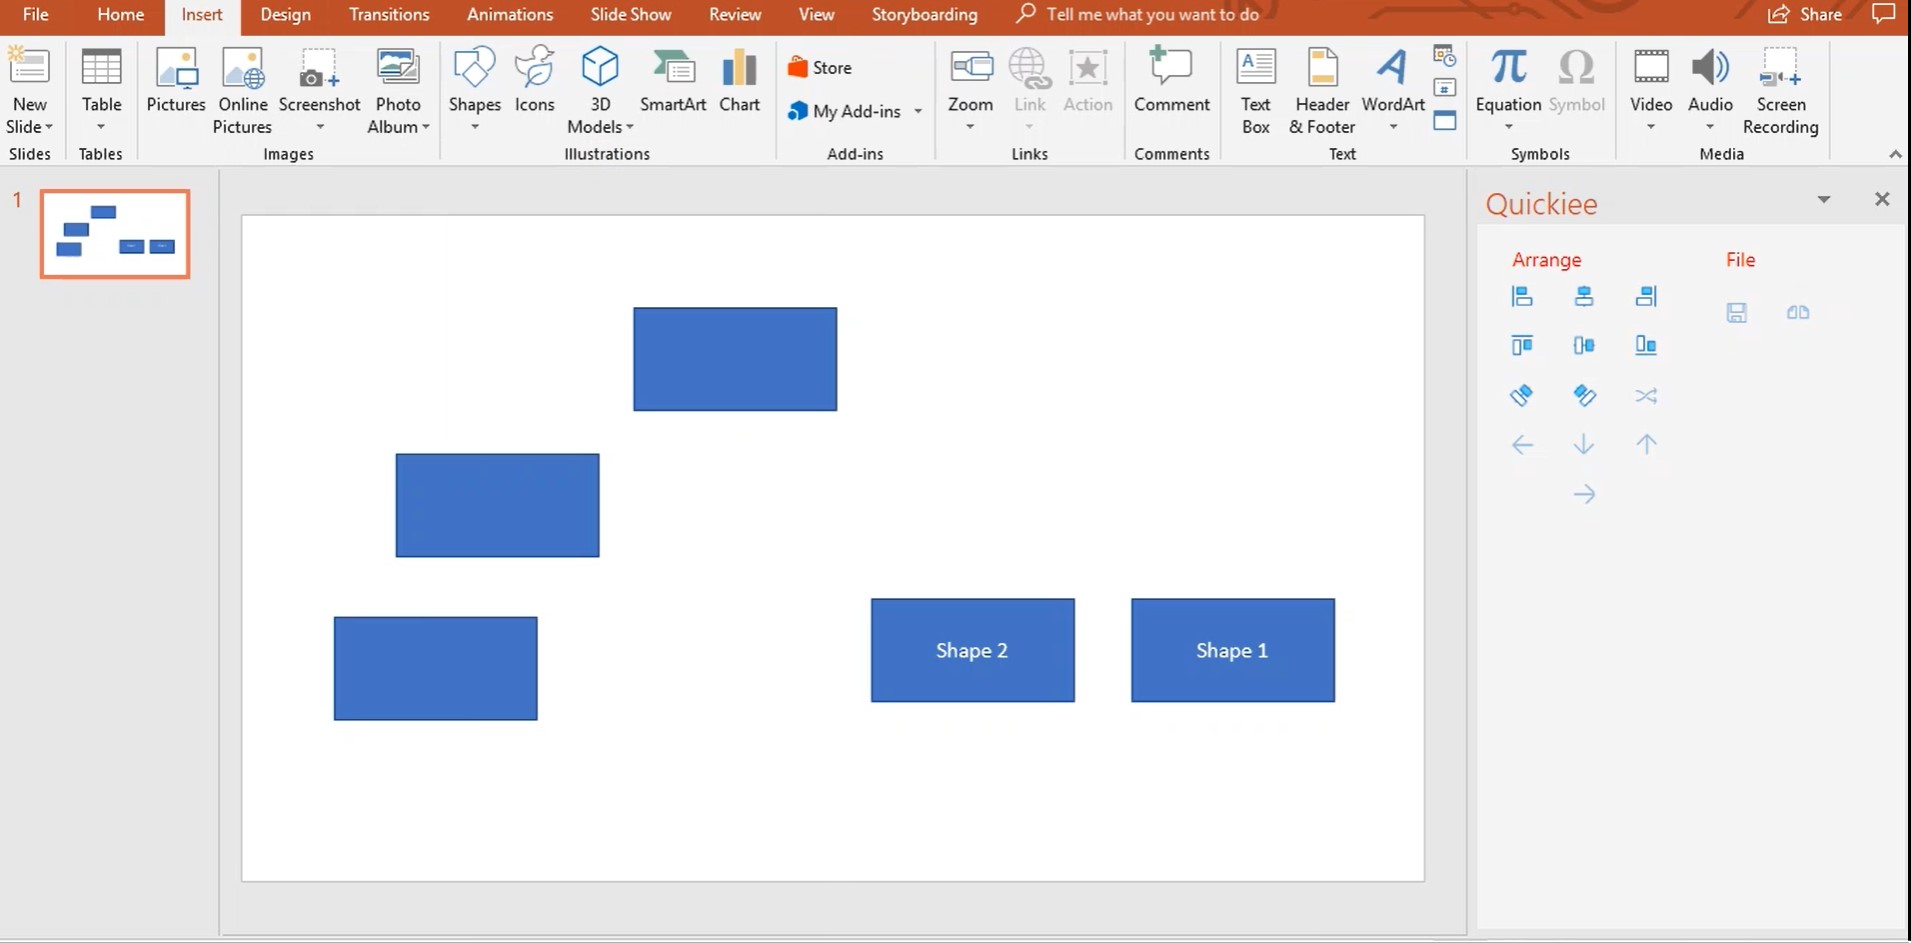This screenshot has height=943, width=1911.
Task: Select the Shape 1 rectangle
Action: point(1233,650)
